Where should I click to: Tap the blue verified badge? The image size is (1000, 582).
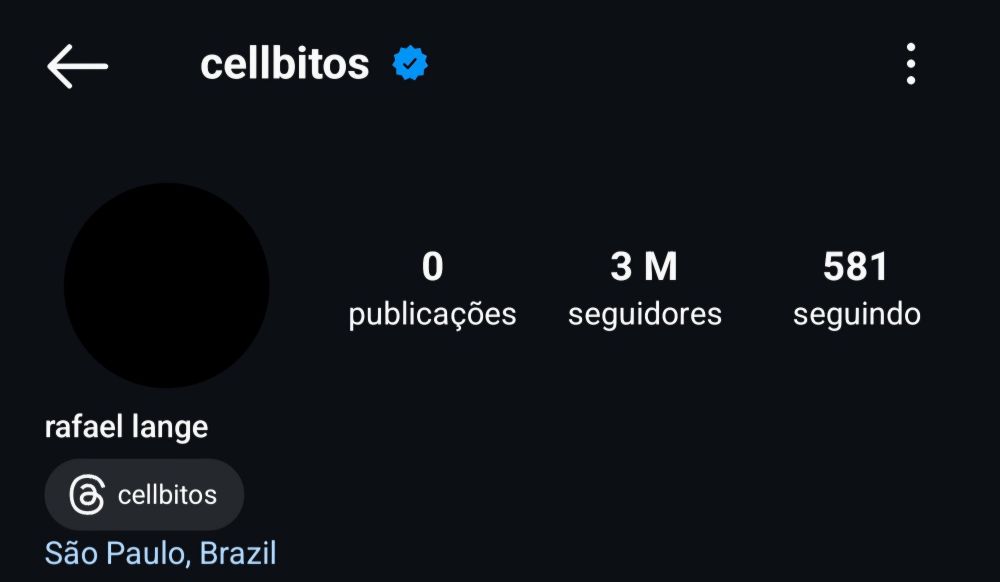pos(410,63)
